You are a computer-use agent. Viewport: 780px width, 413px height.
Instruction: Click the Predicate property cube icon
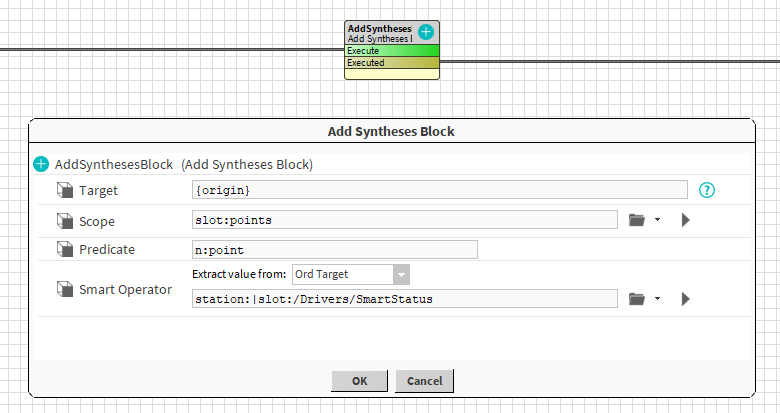(64, 250)
